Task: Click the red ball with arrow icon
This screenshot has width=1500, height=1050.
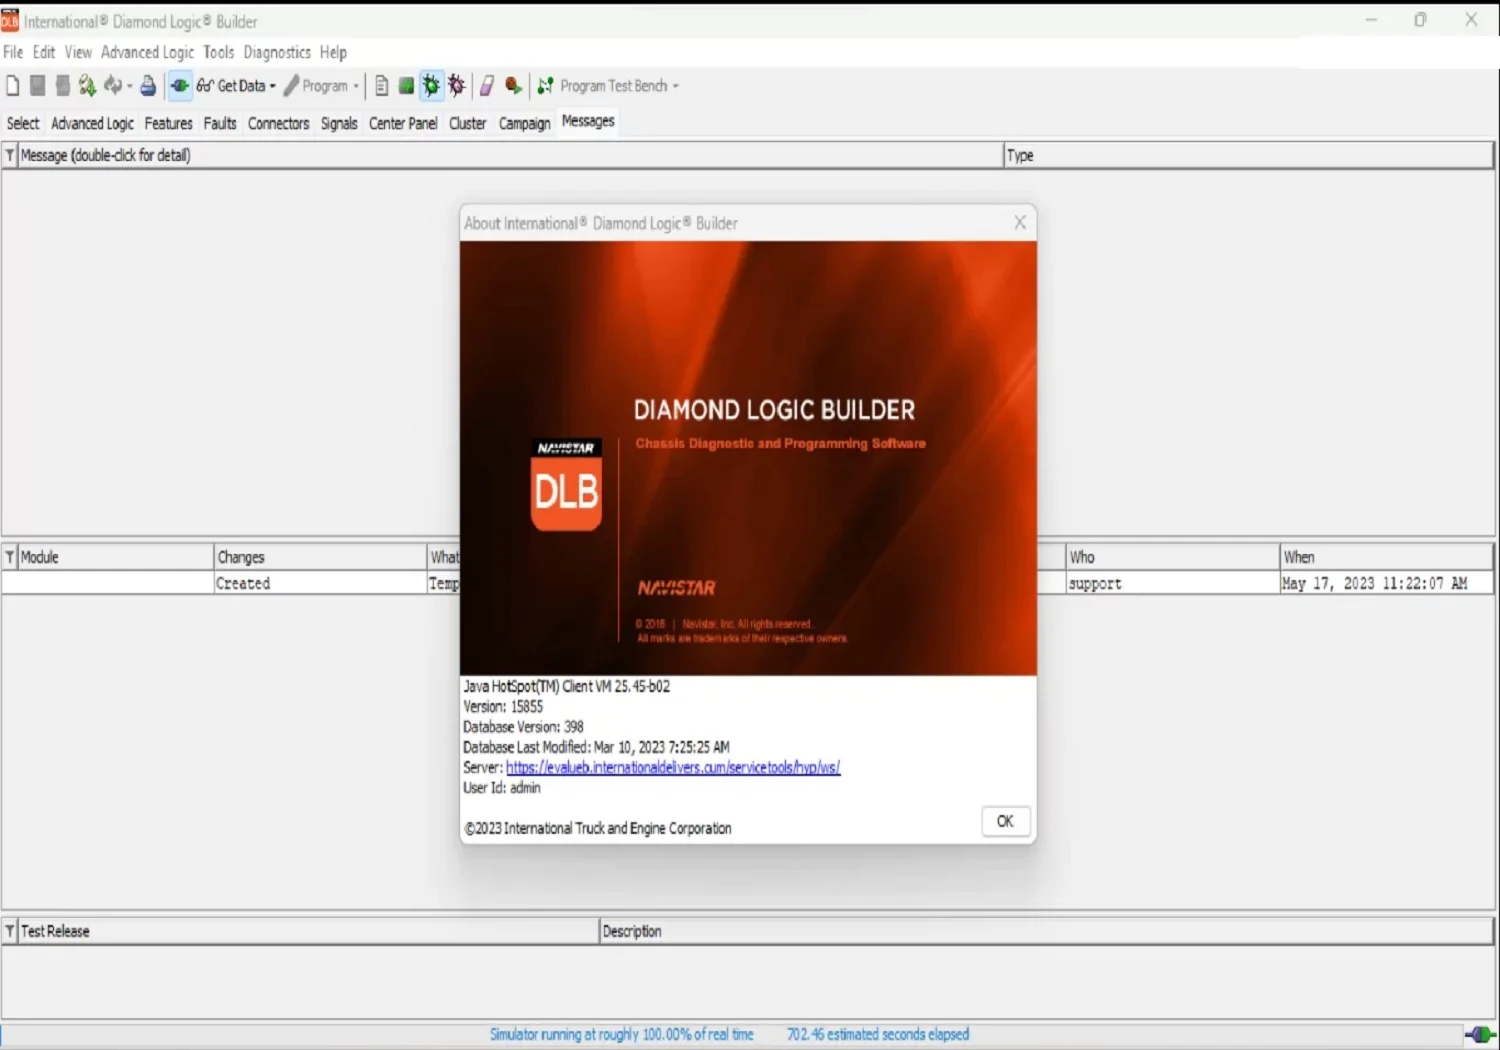Action: click(514, 86)
